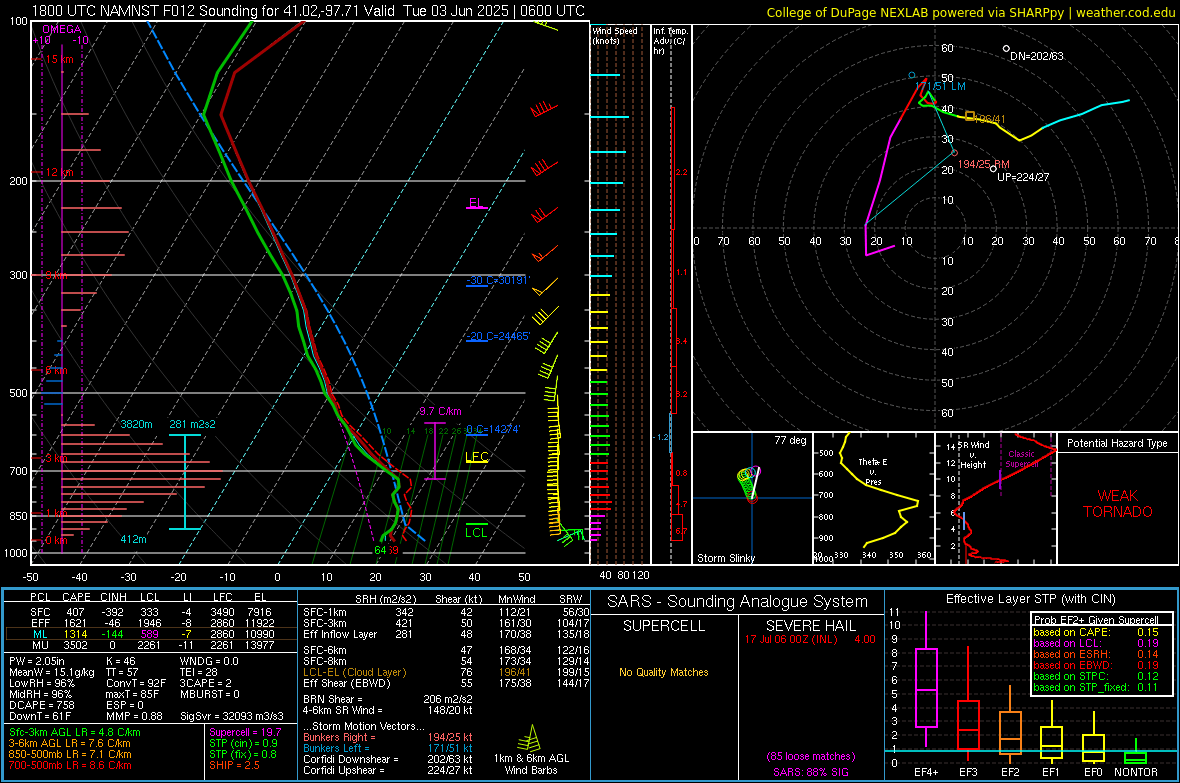Image resolution: width=1180 pixels, height=783 pixels.
Task: Click the BRN Shear = 206 m2/s2 line
Action: (388, 699)
